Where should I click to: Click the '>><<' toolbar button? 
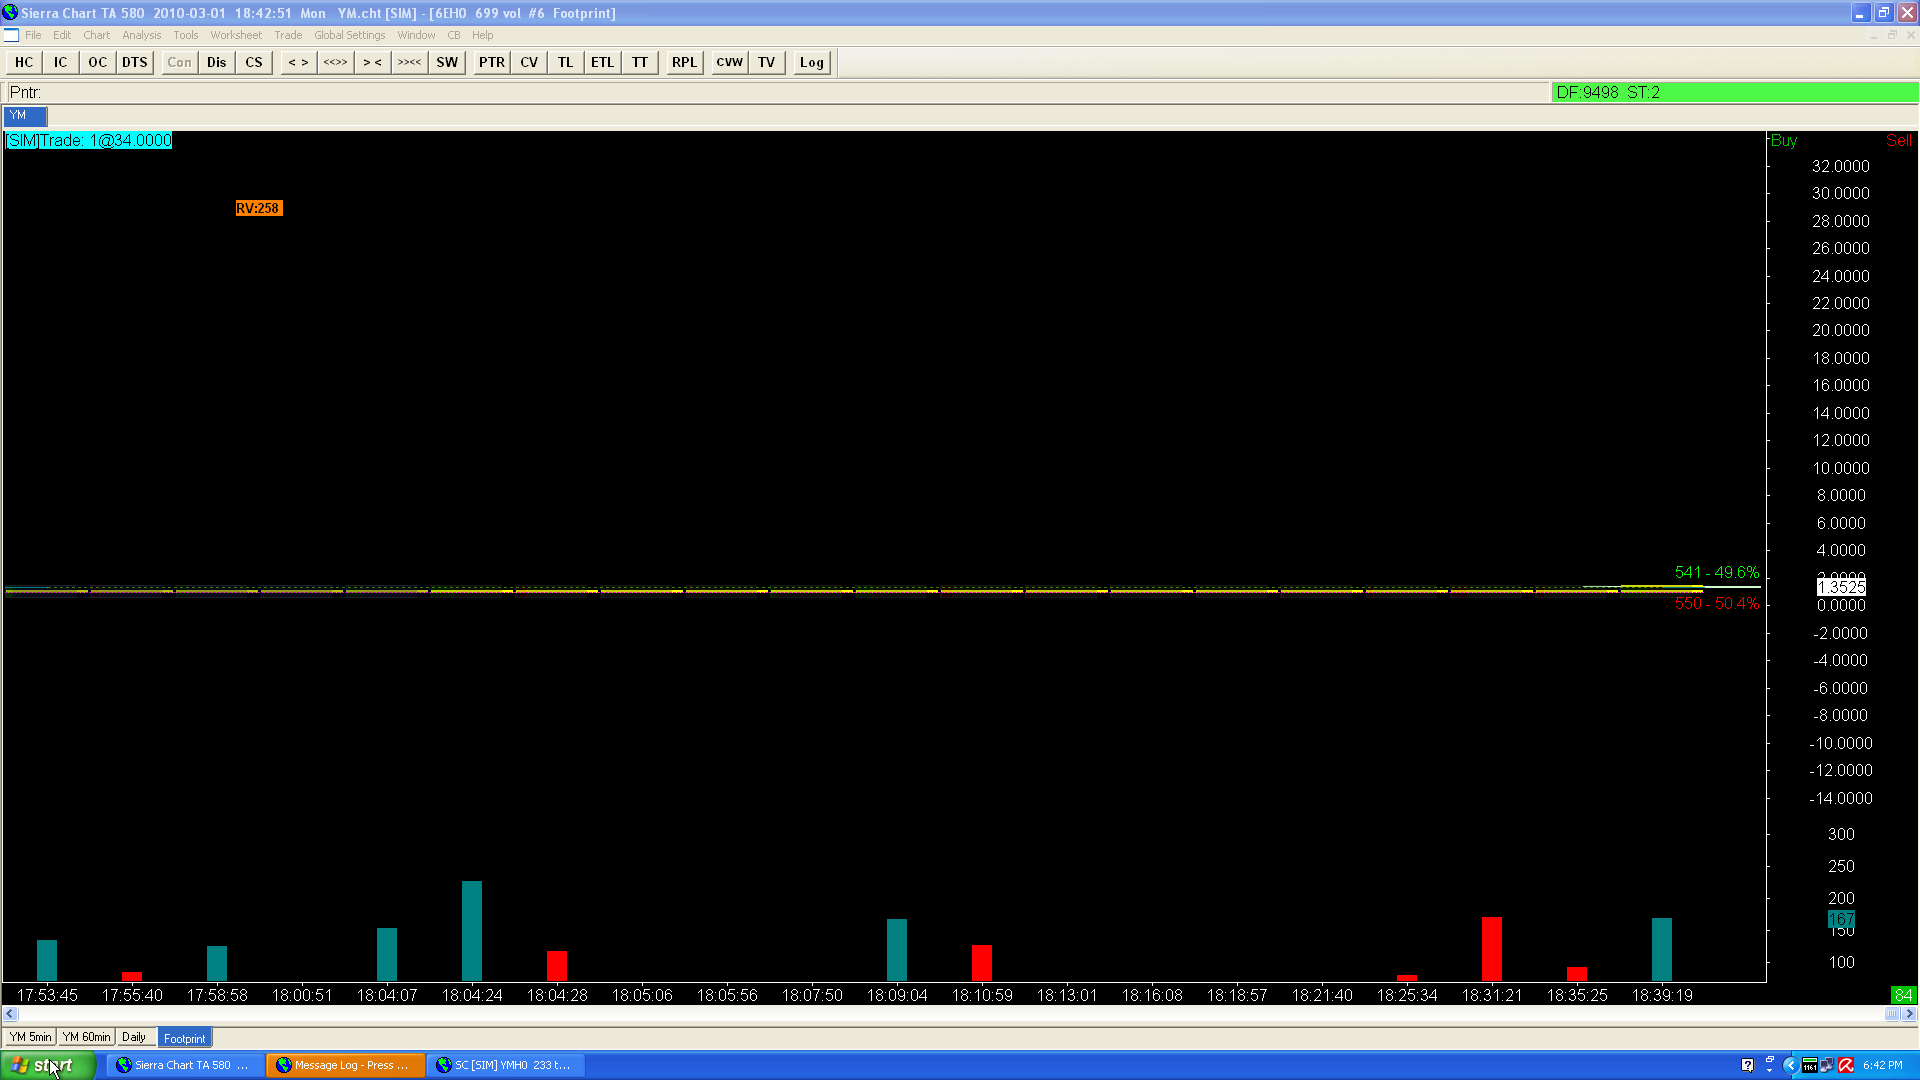coord(409,62)
